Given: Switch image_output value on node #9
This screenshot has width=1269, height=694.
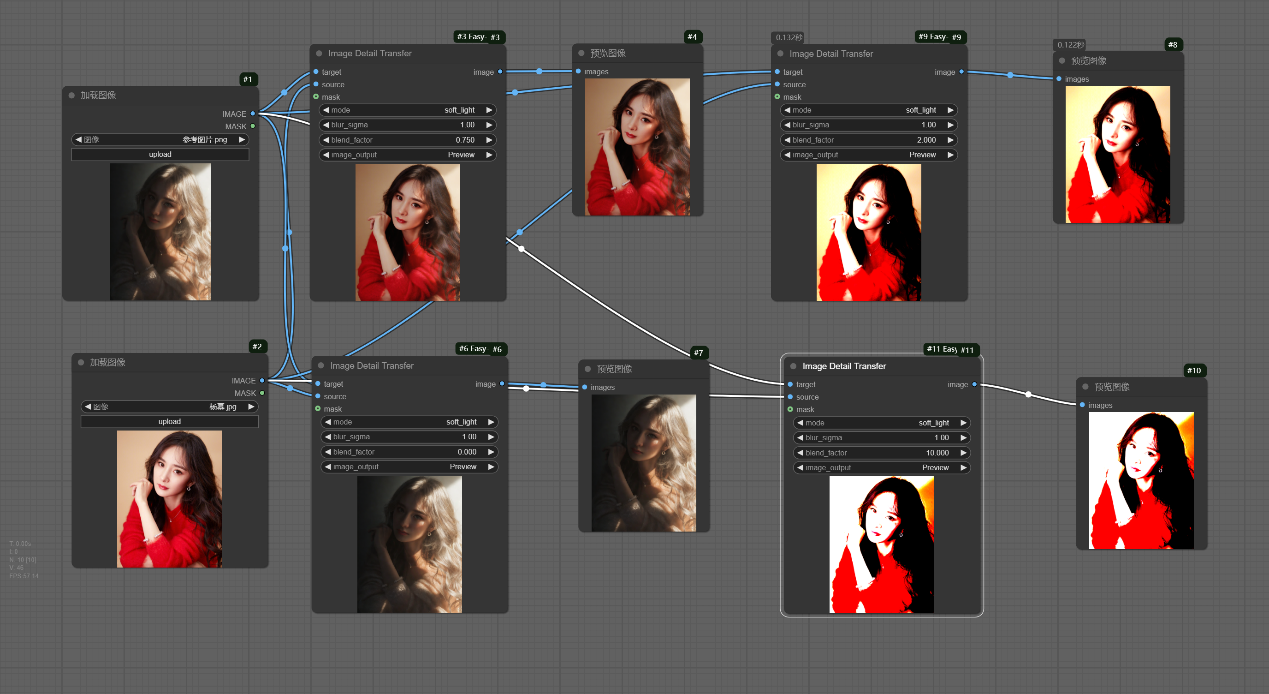Looking at the screenshot, I should click(867, 155).
